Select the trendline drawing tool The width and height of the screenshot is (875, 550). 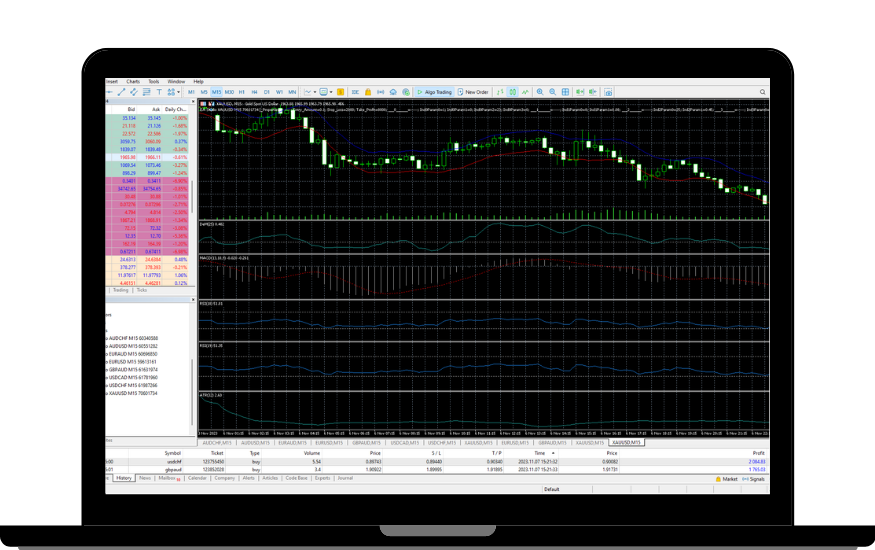pos(122,92)
